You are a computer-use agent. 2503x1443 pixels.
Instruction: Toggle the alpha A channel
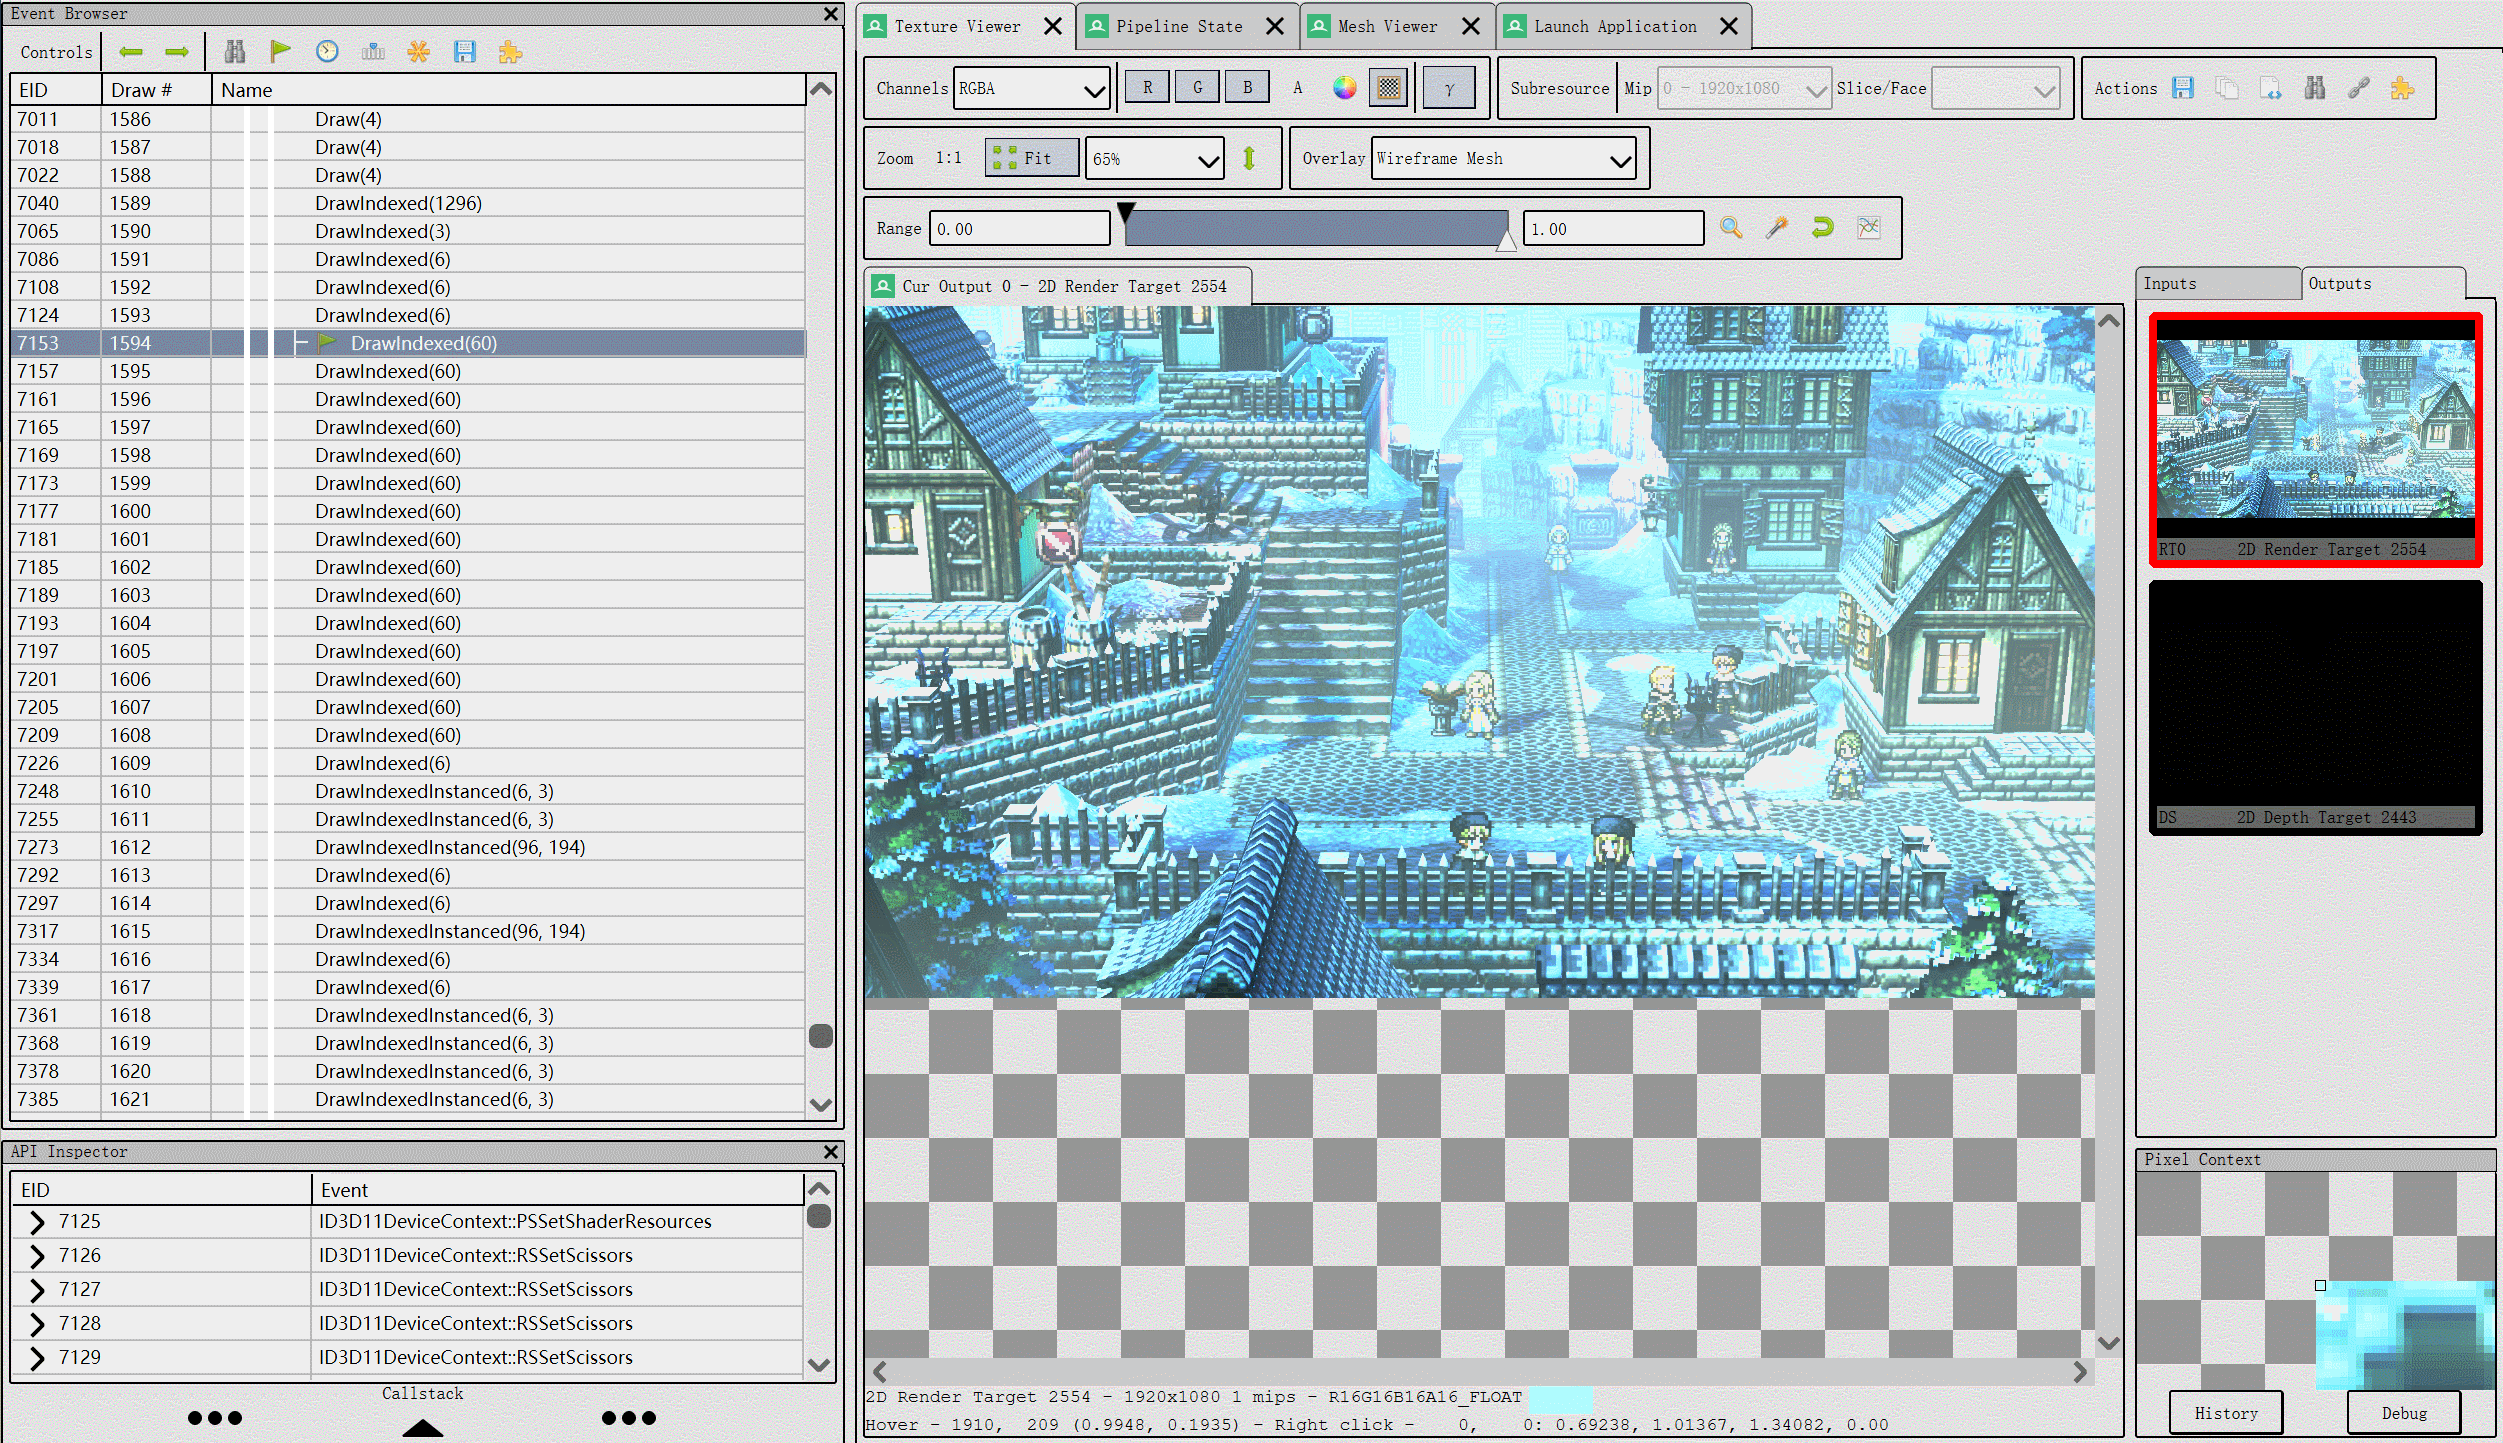pyautogui.click(x=1298, y=88)
